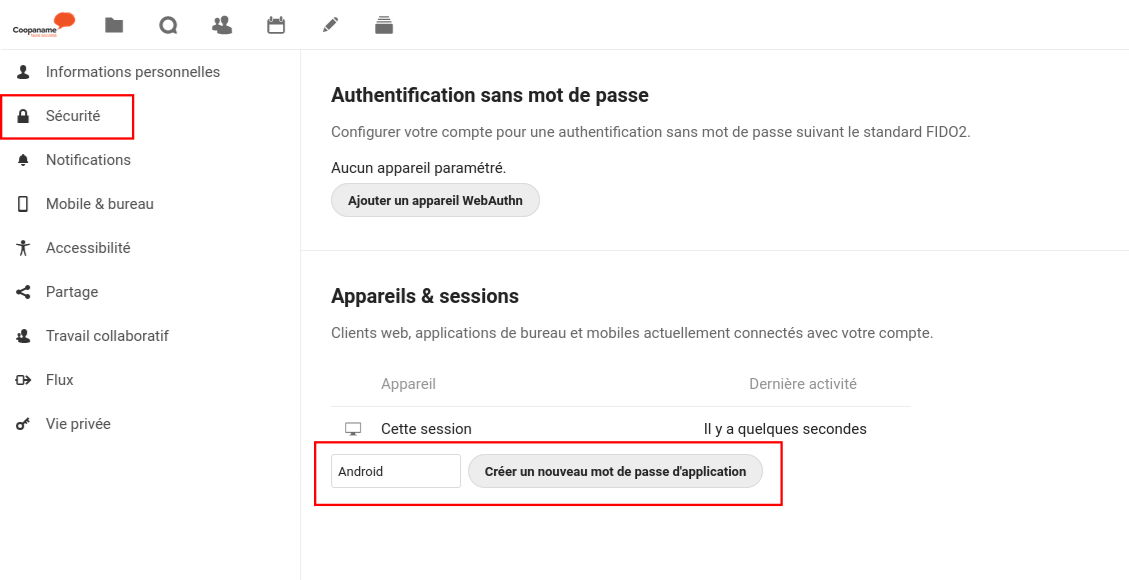Go to Notifications settings
This screenshot has width=1129, height=580.
pyautogui.click(x=88, y=160)
